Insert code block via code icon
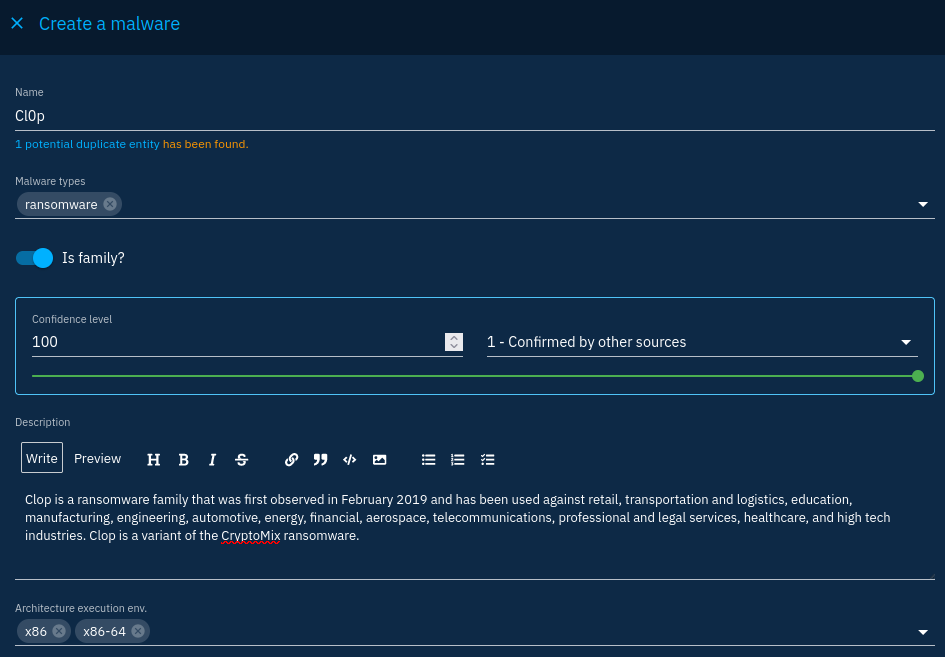Image resolution: width=945 pixels, height=657 pixels. [x=349, y=459]
